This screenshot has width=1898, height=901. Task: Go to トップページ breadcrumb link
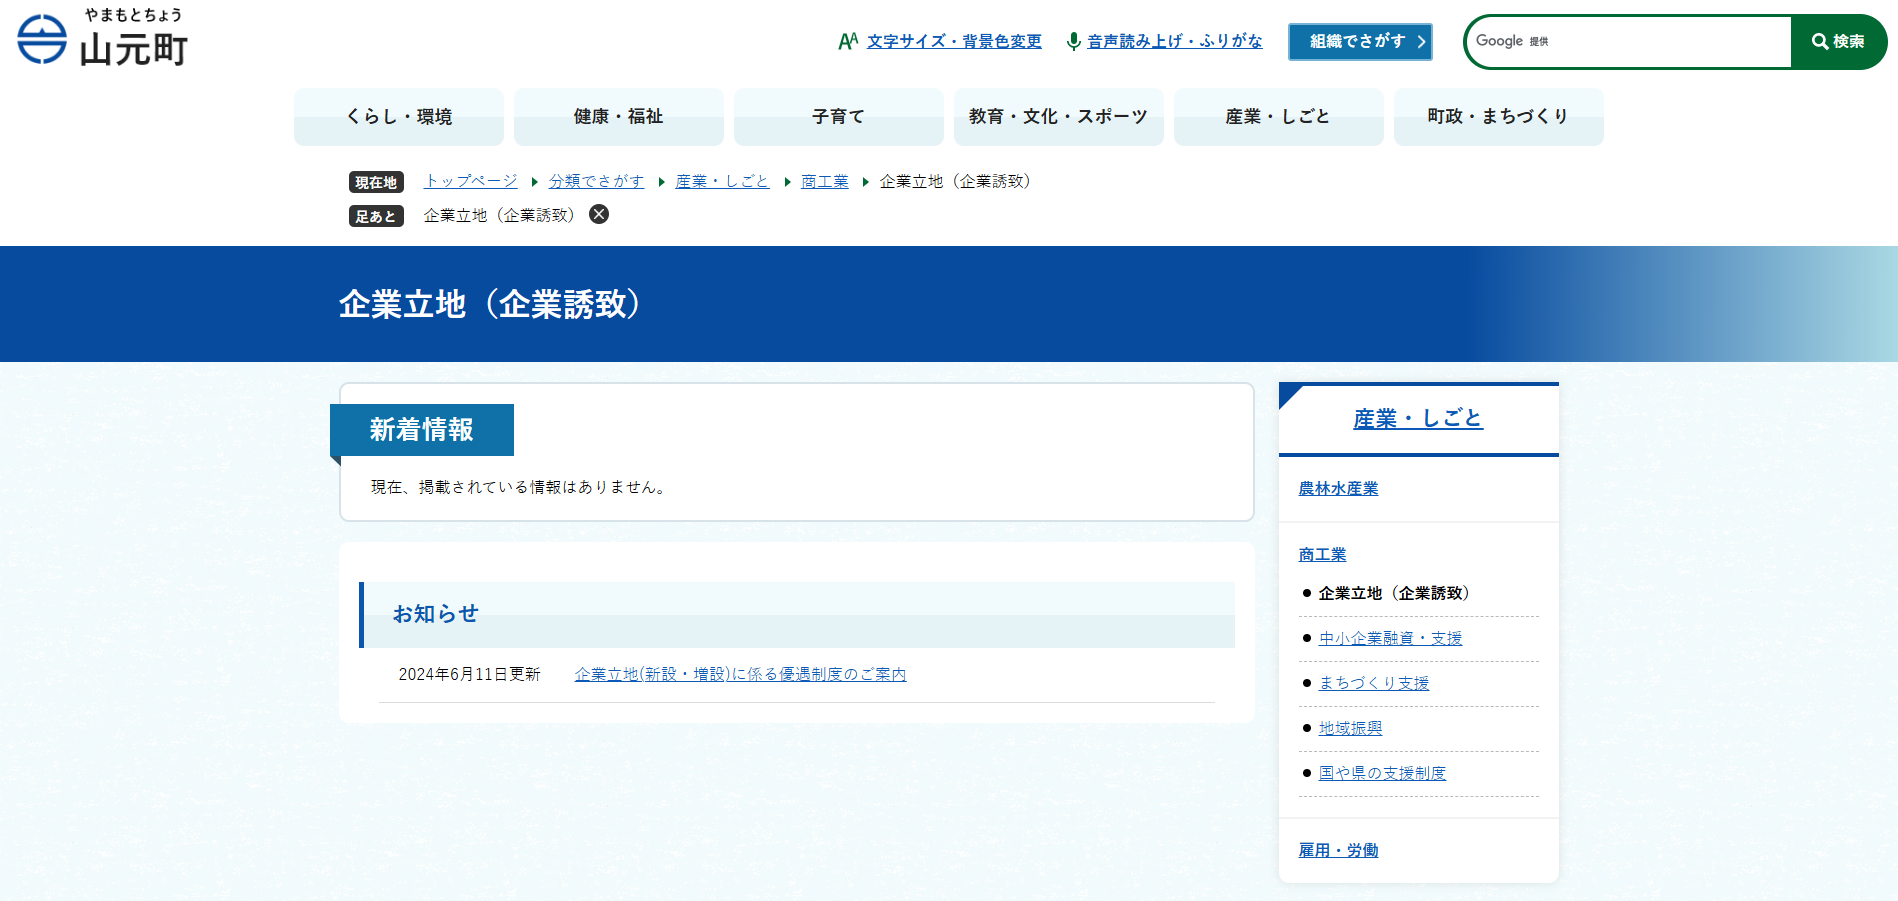coord(471,181)
